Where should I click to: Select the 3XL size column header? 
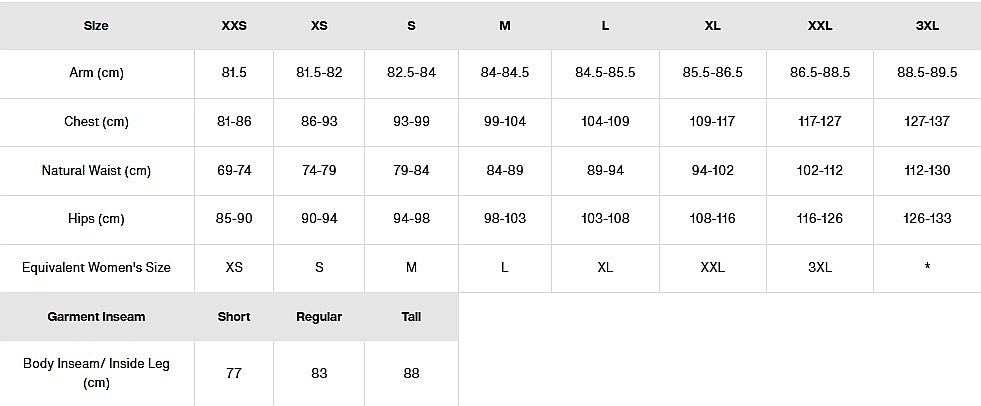coord(927,25)
